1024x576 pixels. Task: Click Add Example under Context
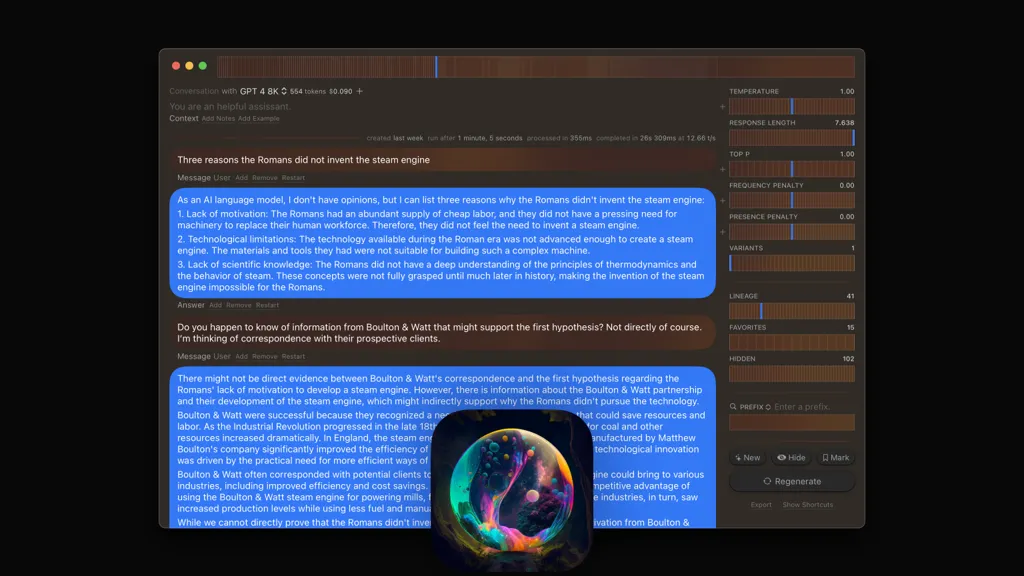pos(259,119)
